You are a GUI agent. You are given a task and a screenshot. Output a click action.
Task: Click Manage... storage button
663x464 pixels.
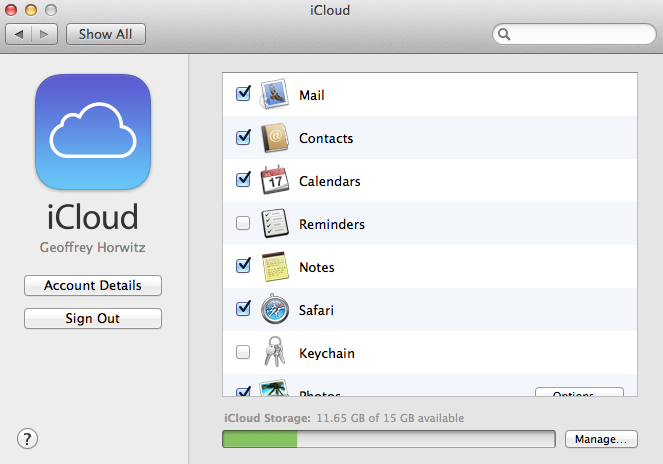(601, 439)
